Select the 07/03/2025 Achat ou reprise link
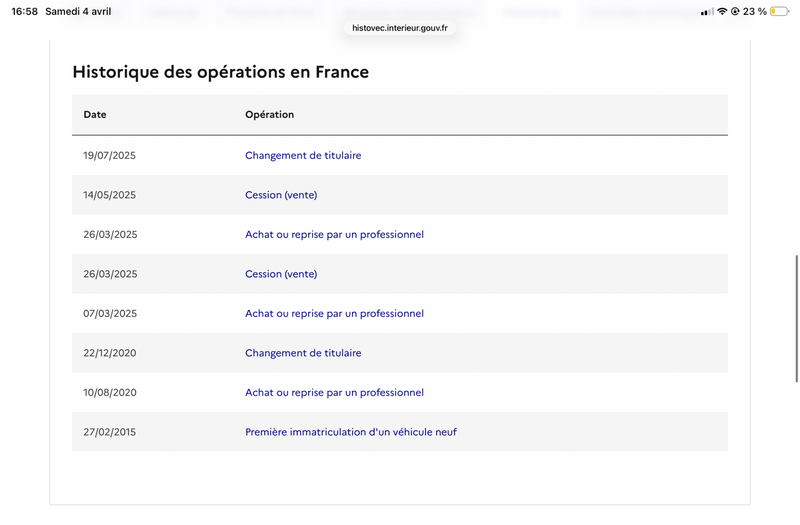This screenshot has height=525, width=800. click(334, 314)
